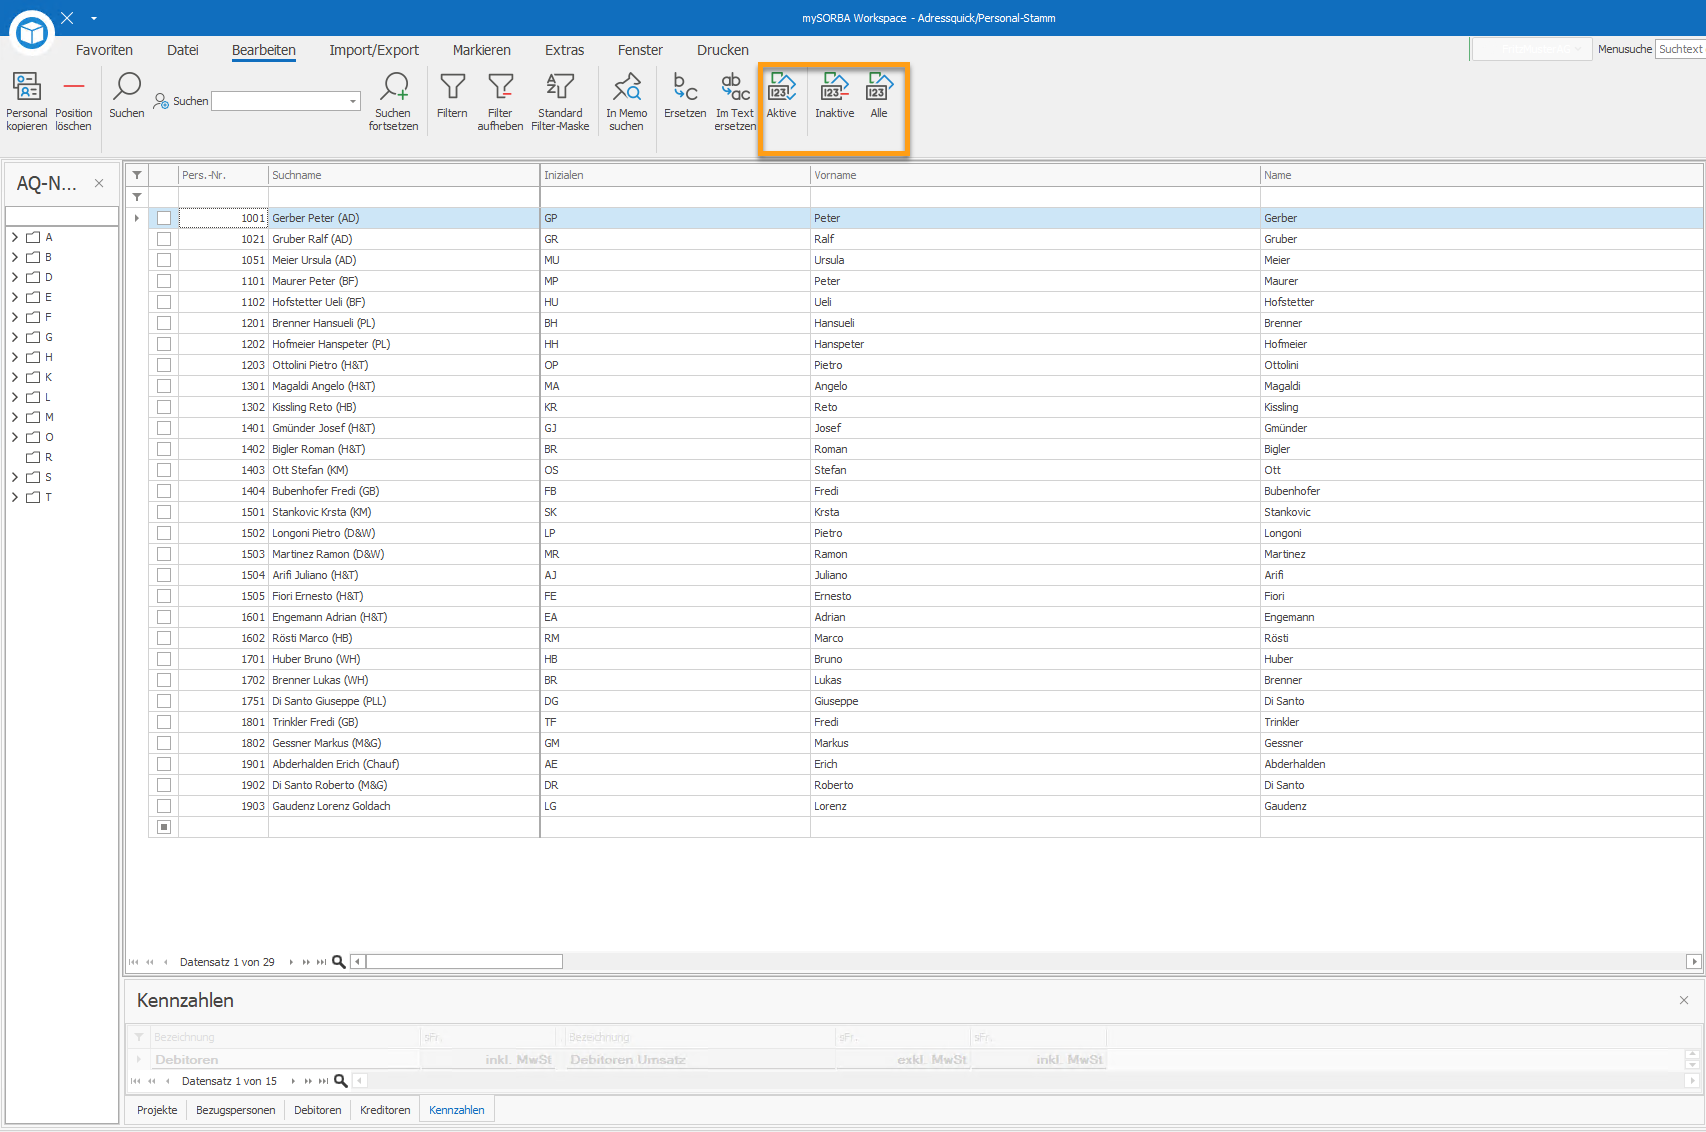Click the search magnifier in Kennzahlen navigator
The image size is (1706, 1132).
(341, 1081)
